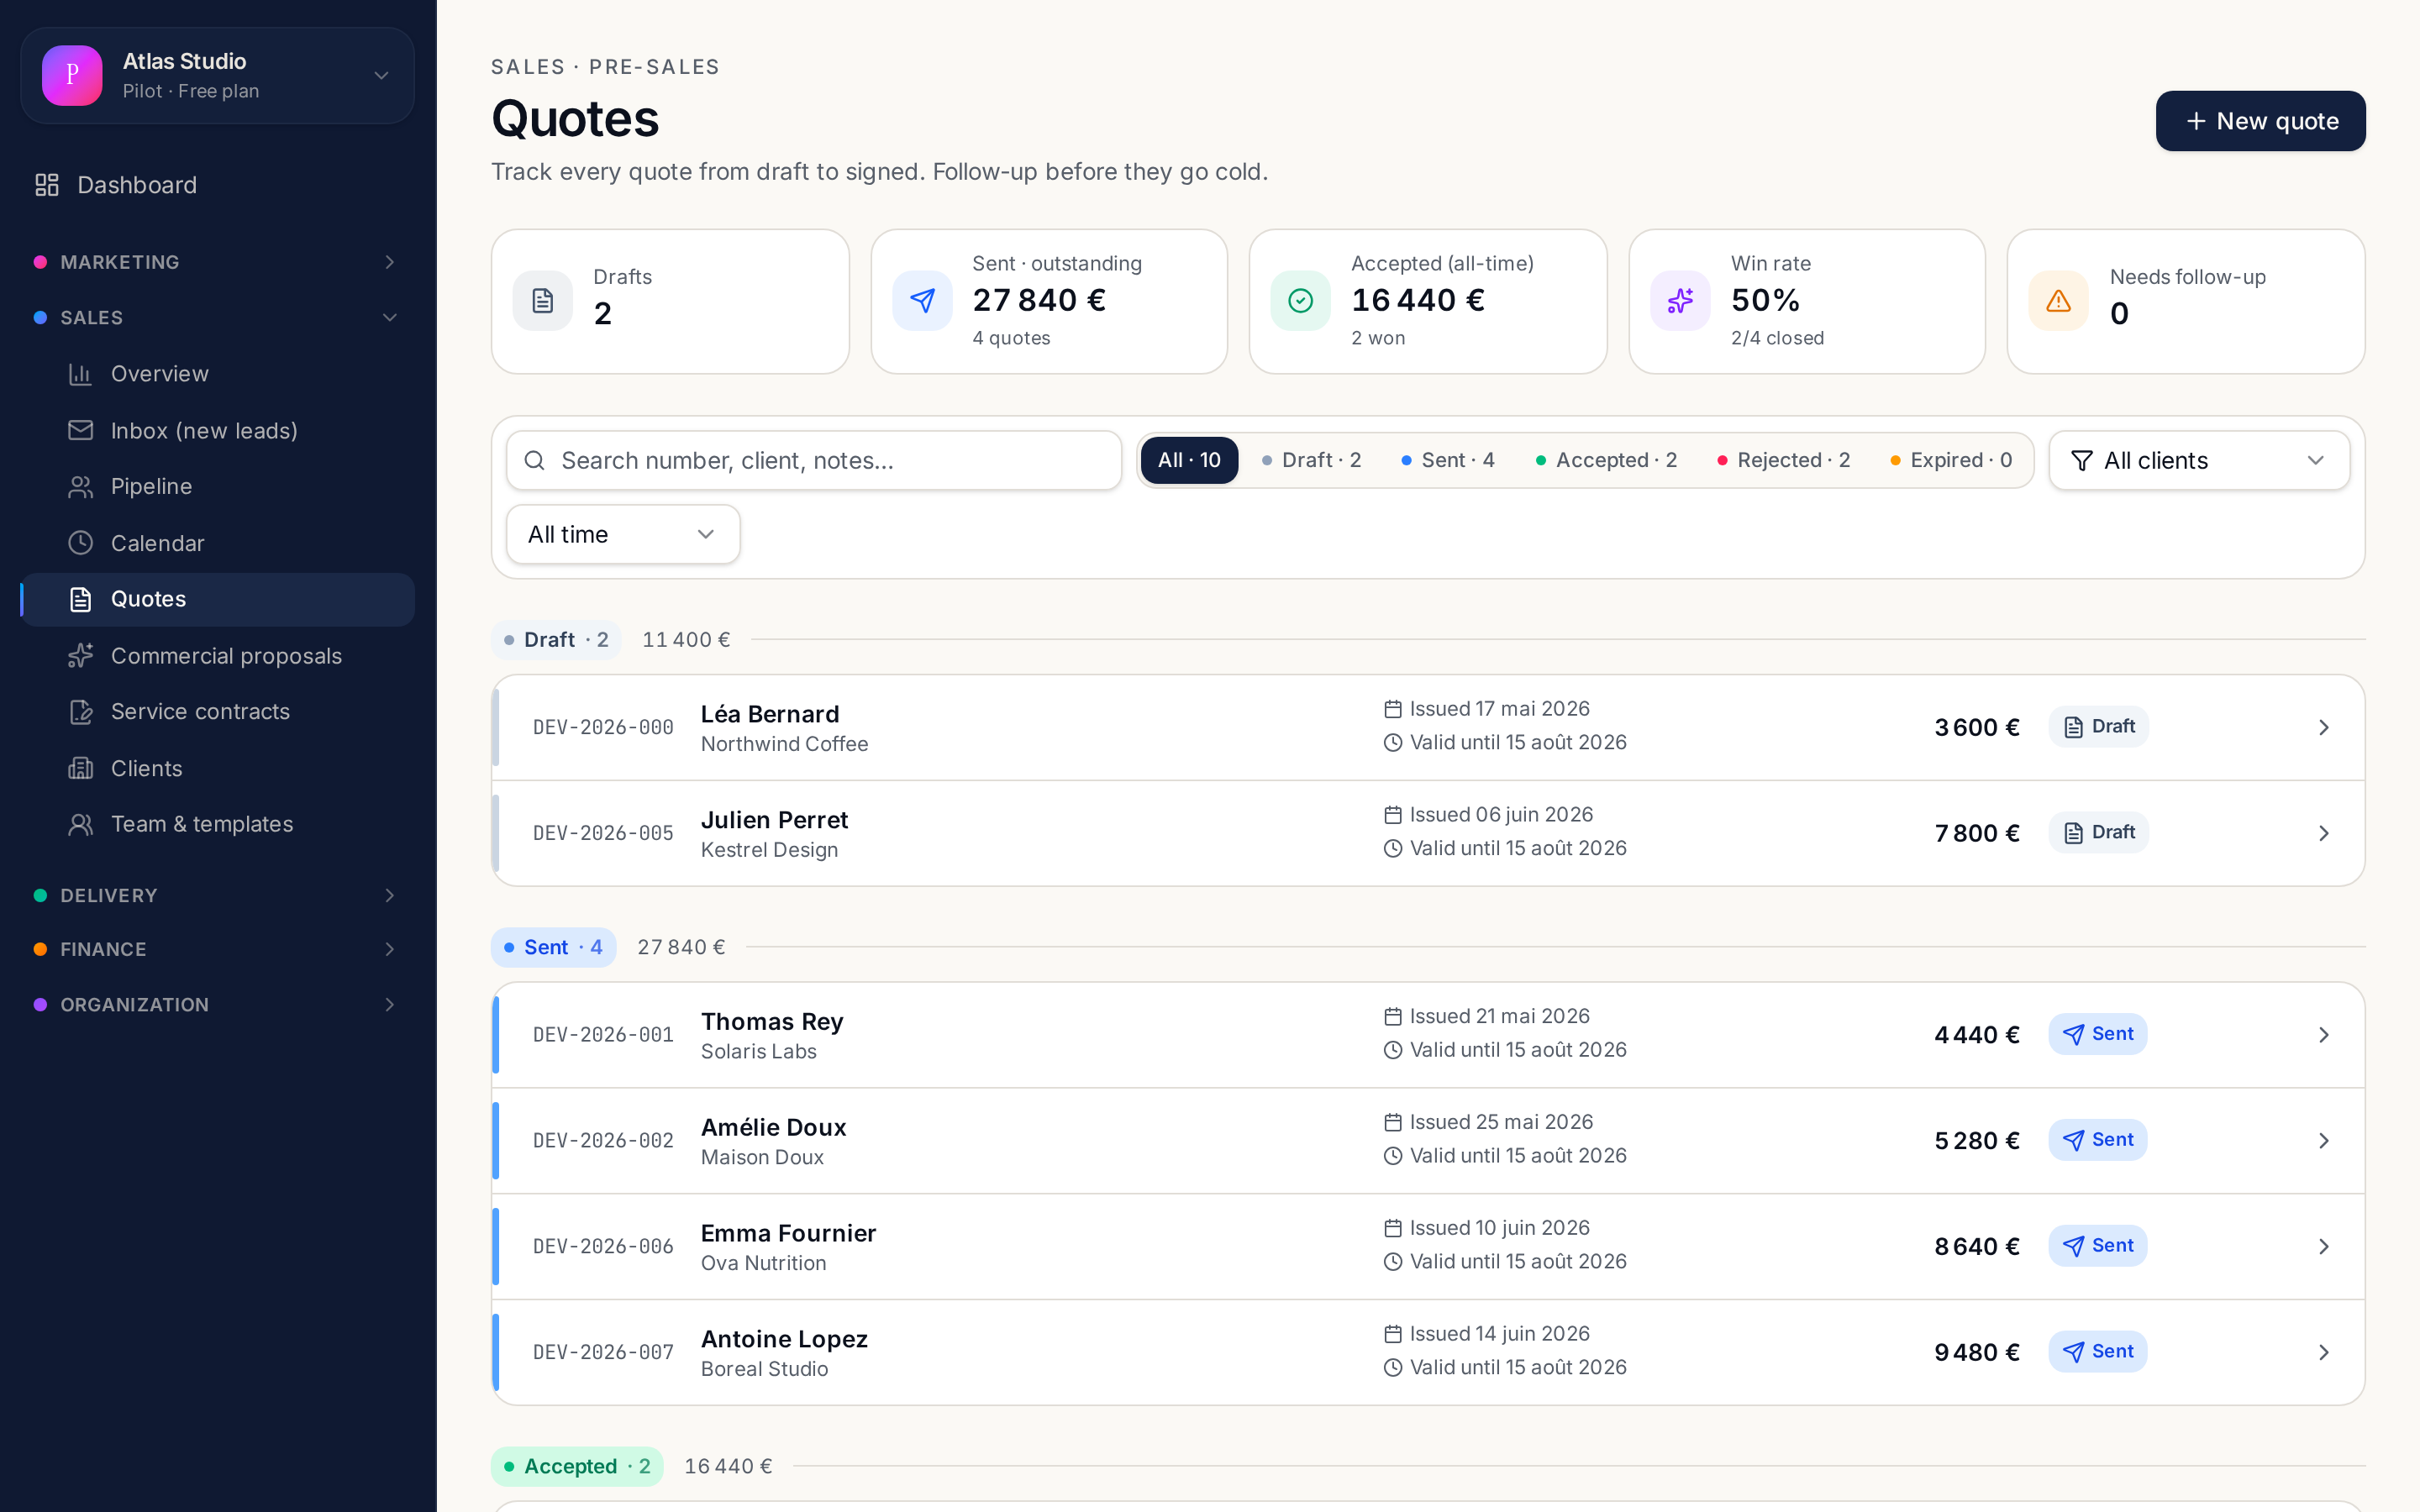Click the Draft badge for Julien Perret

(2098, 832)
